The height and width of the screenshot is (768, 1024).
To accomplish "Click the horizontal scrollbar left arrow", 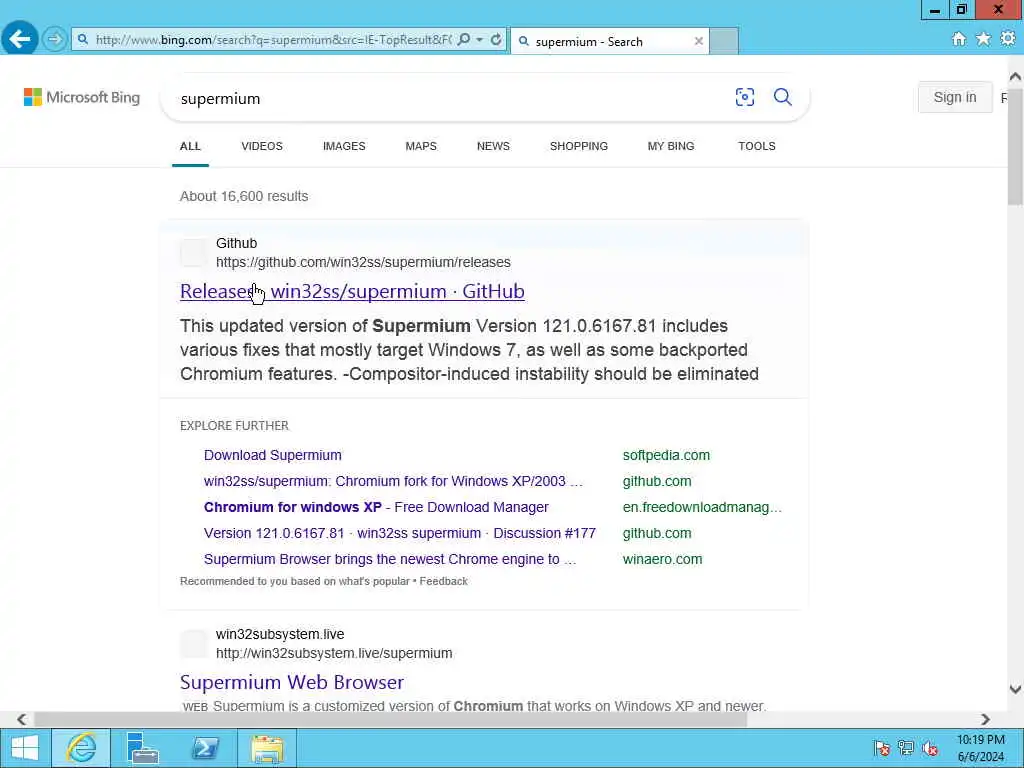I will tap(22, 720).
